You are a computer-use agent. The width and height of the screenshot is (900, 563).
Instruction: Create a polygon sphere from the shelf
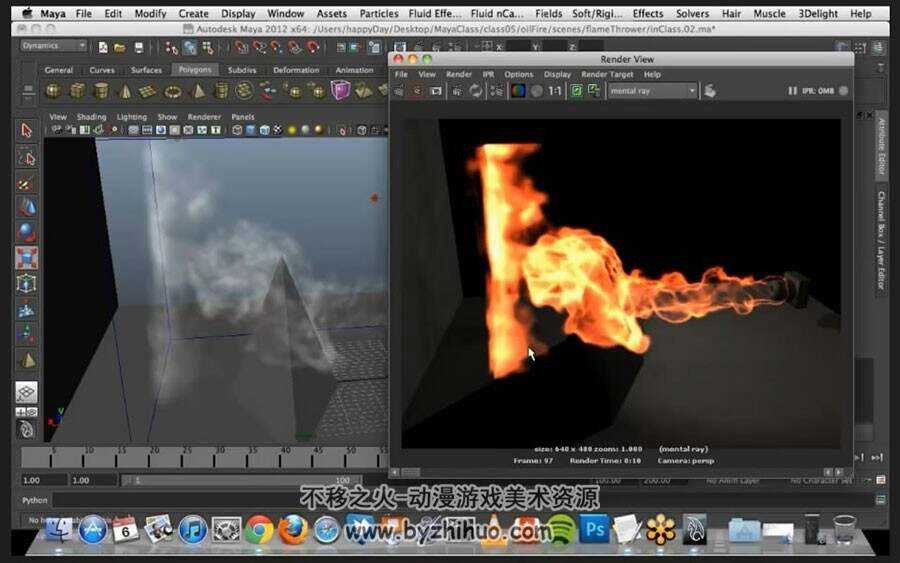pyautogui.click(x=53, y=91)
